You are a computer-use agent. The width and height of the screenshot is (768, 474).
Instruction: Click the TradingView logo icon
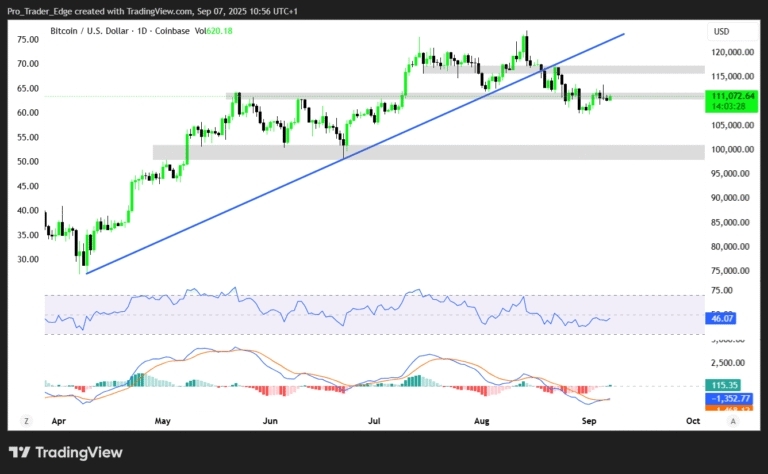click(19, 452)
